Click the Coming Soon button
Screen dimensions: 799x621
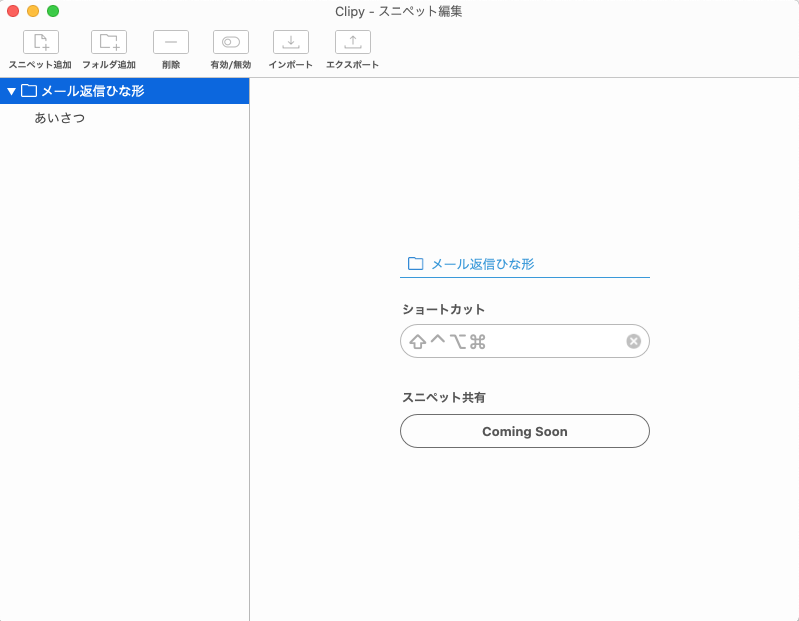click(x=525, y=431)
